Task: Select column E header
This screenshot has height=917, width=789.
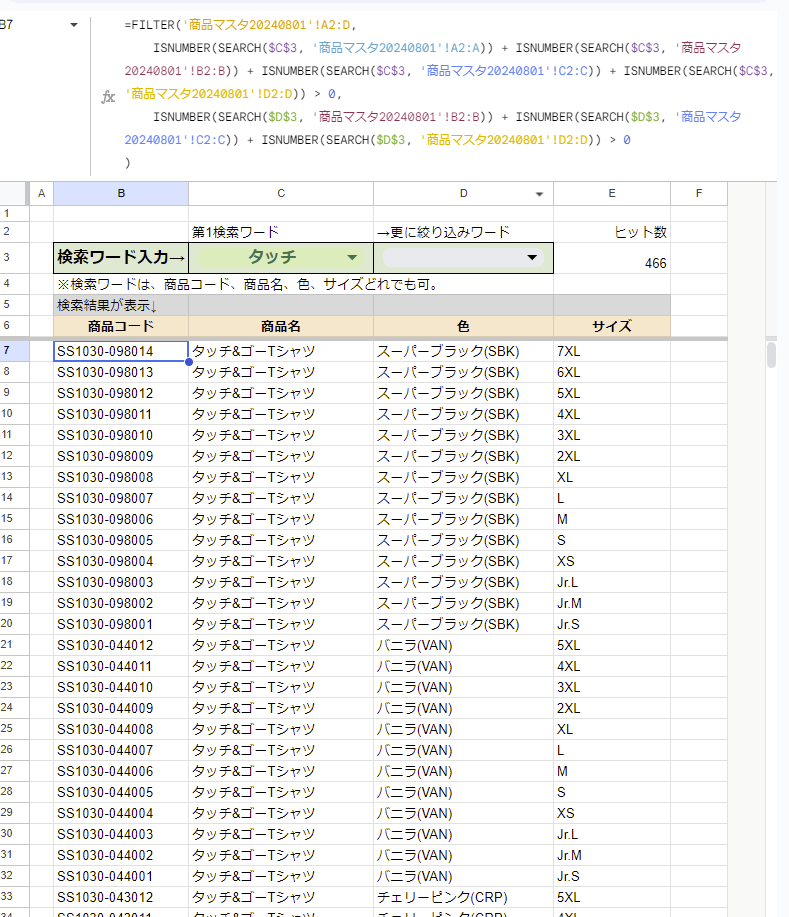Action: [611, 194]
